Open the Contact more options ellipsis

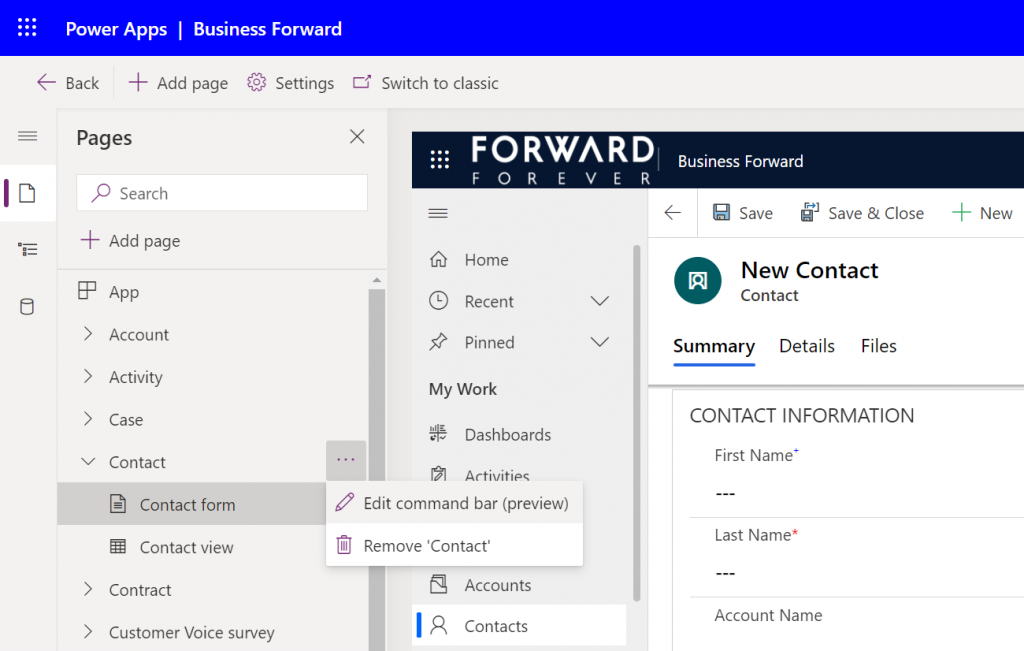[345, 460]
